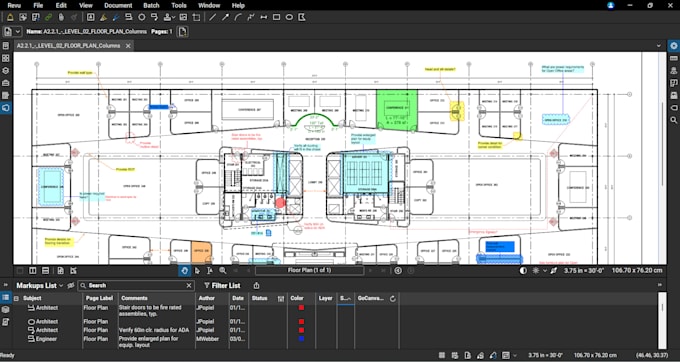Go to previous view button

point(398,271)
